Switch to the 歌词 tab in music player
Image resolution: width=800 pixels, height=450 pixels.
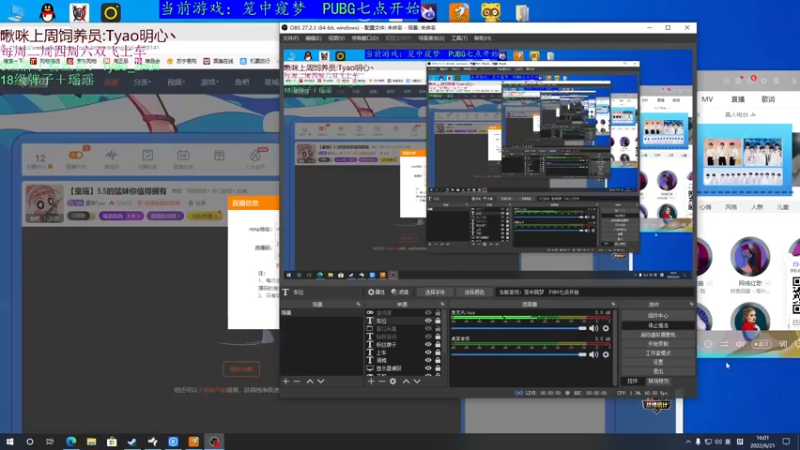click(x=768, y=99)
